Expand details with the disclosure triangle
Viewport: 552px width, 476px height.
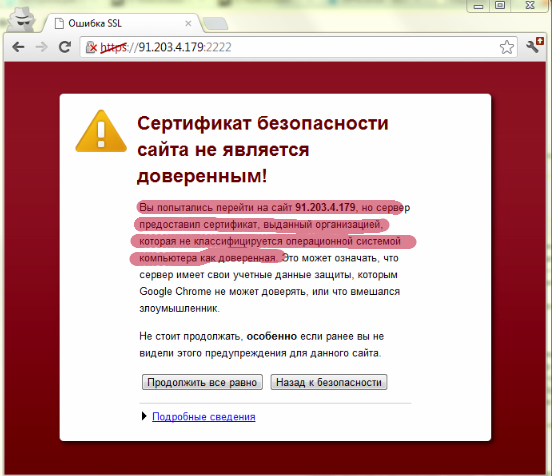[x=144, y=416]
